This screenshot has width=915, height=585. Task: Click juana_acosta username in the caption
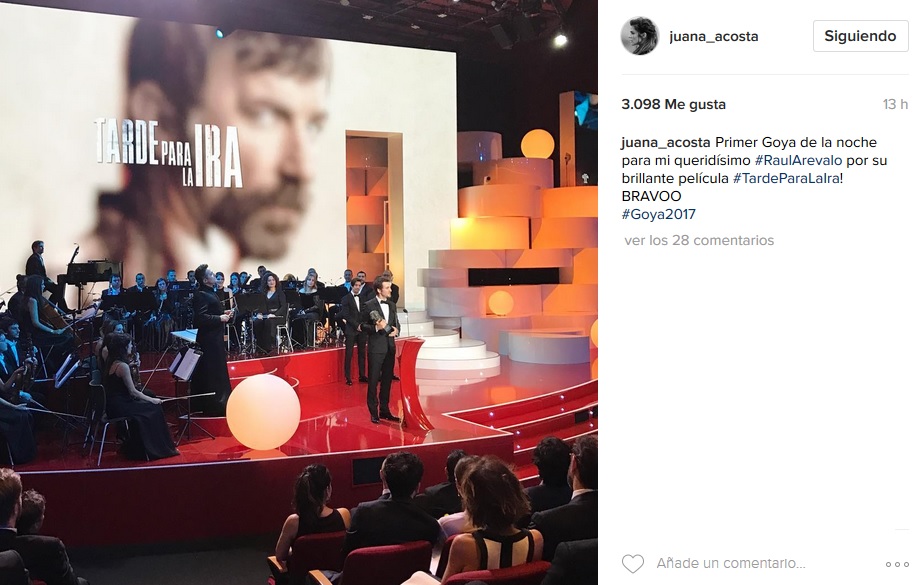[x=666, y=142]
